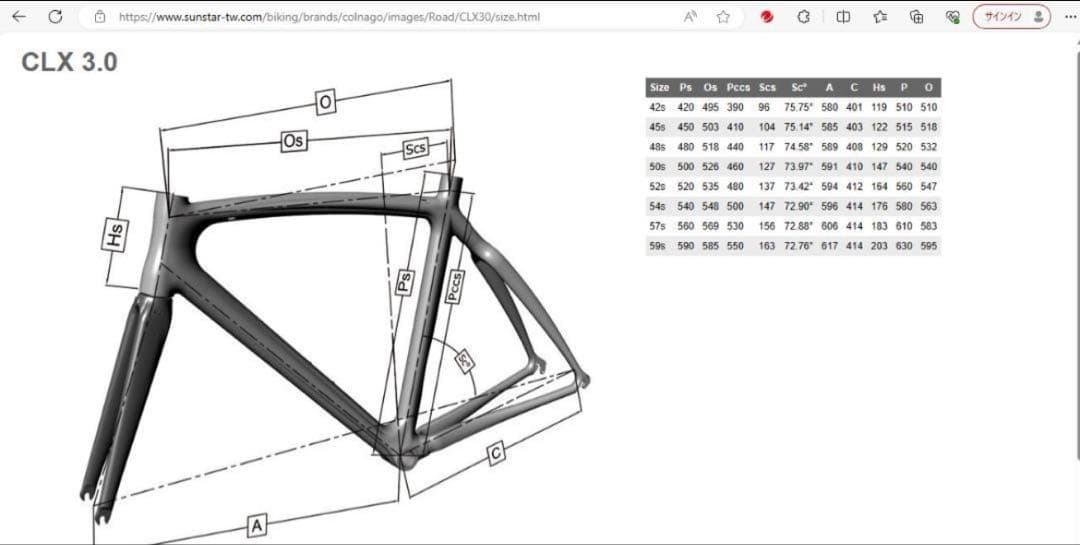This screenshot has height=545, width=1080.
Task: Add this page to favorites star
Action: pyautogui.click(x=723, y=17)
